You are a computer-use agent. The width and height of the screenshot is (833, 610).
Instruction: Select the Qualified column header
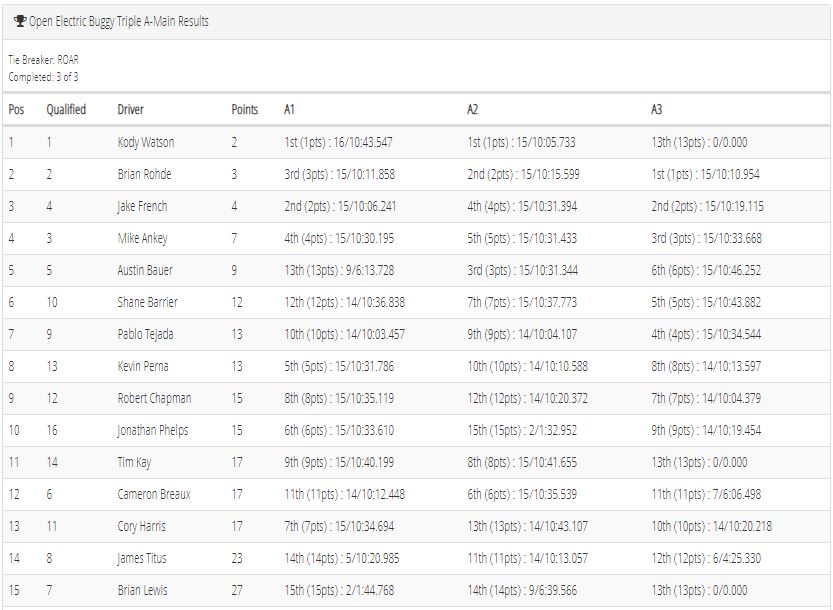[x=66, y=109]
